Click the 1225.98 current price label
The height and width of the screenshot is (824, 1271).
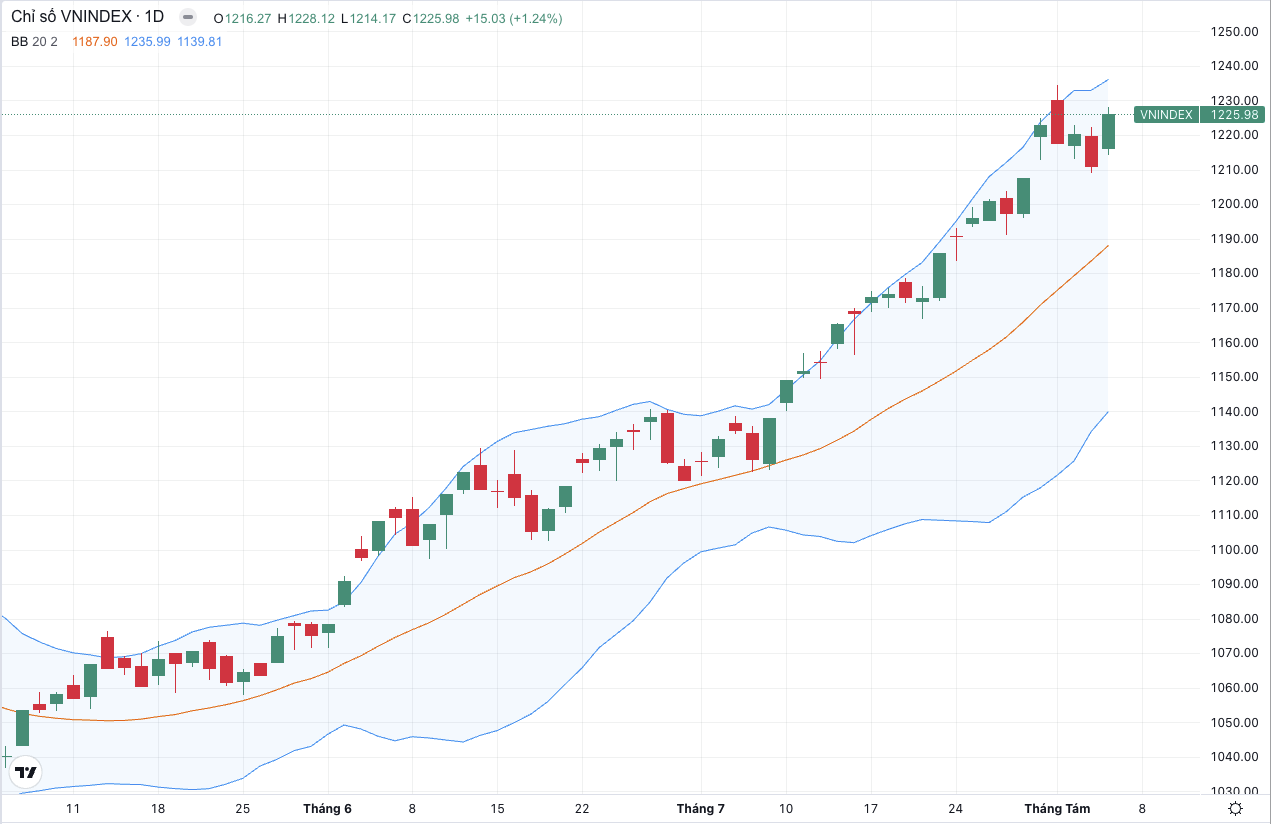tap(1234, 115)
